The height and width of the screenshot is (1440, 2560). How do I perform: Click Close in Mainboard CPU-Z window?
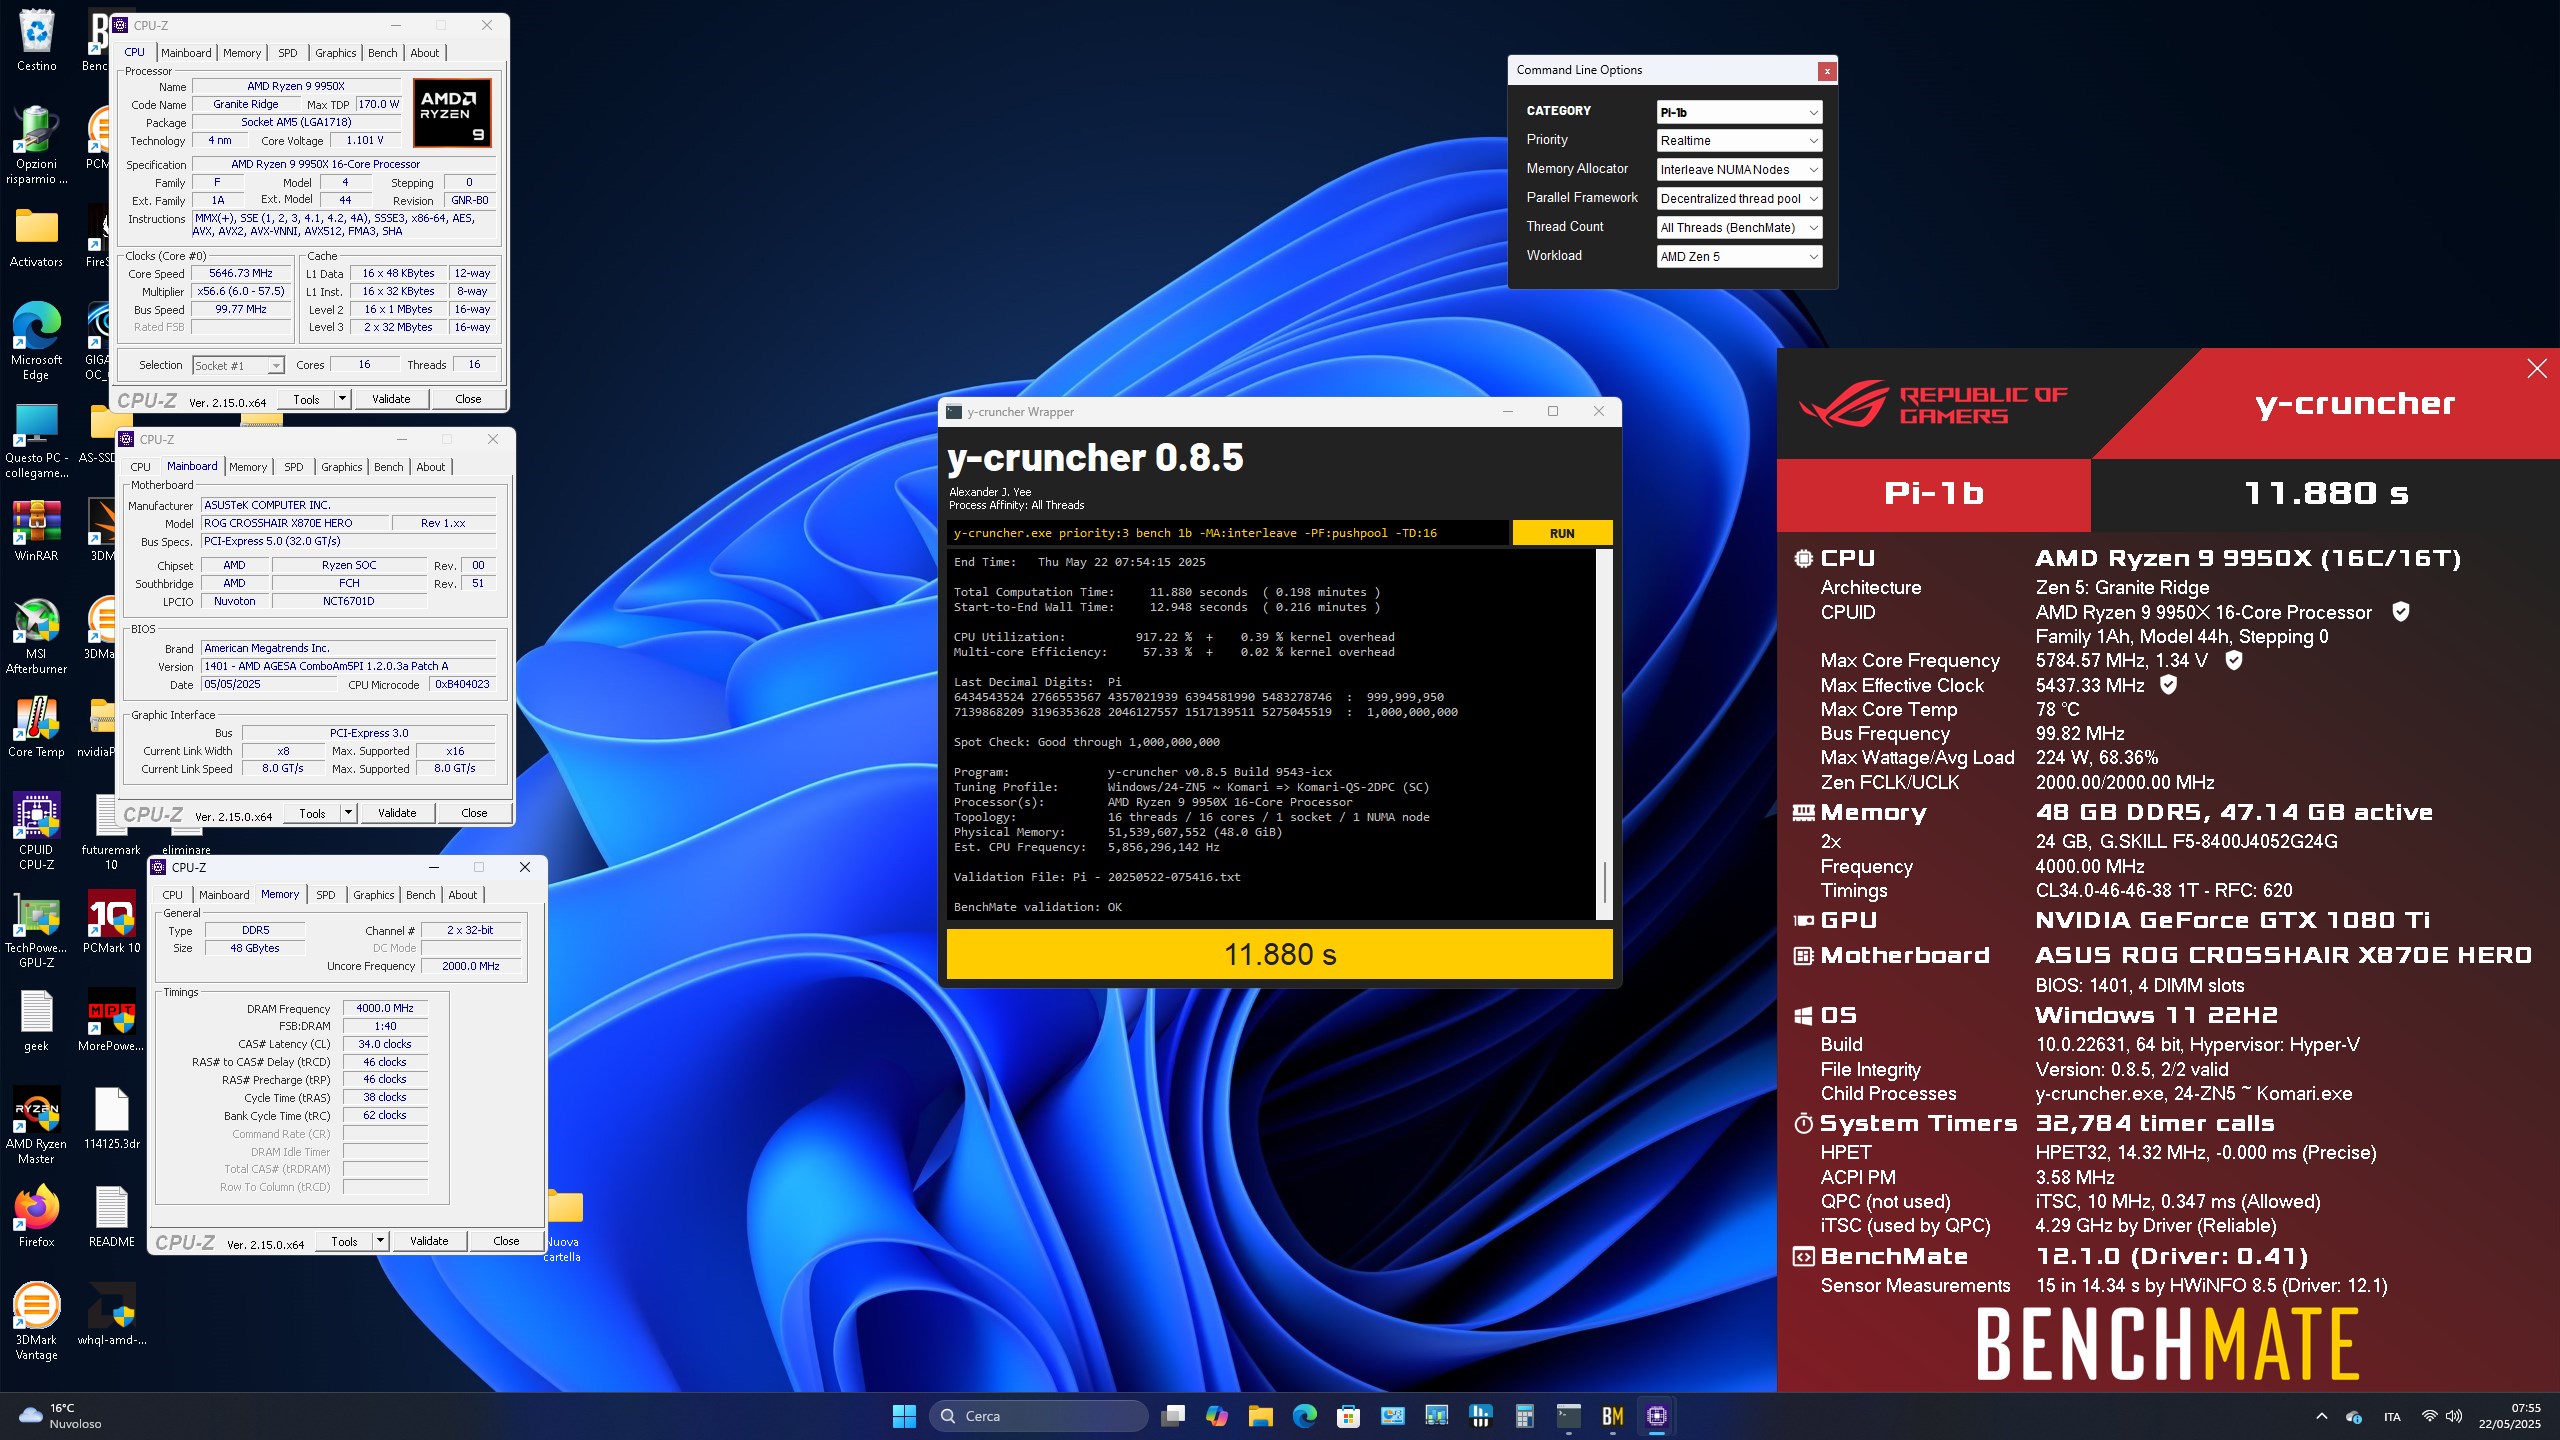[474, 813]
